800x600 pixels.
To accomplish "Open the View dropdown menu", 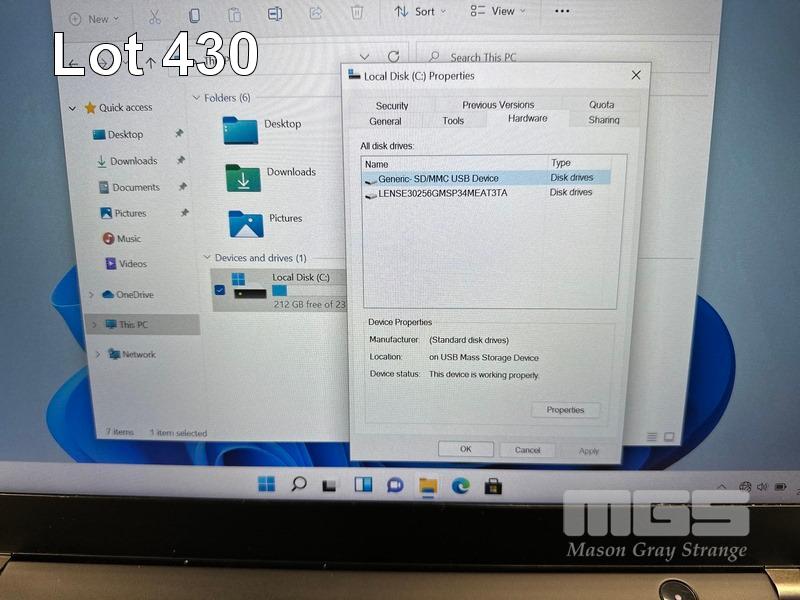I will click(496, 11).
